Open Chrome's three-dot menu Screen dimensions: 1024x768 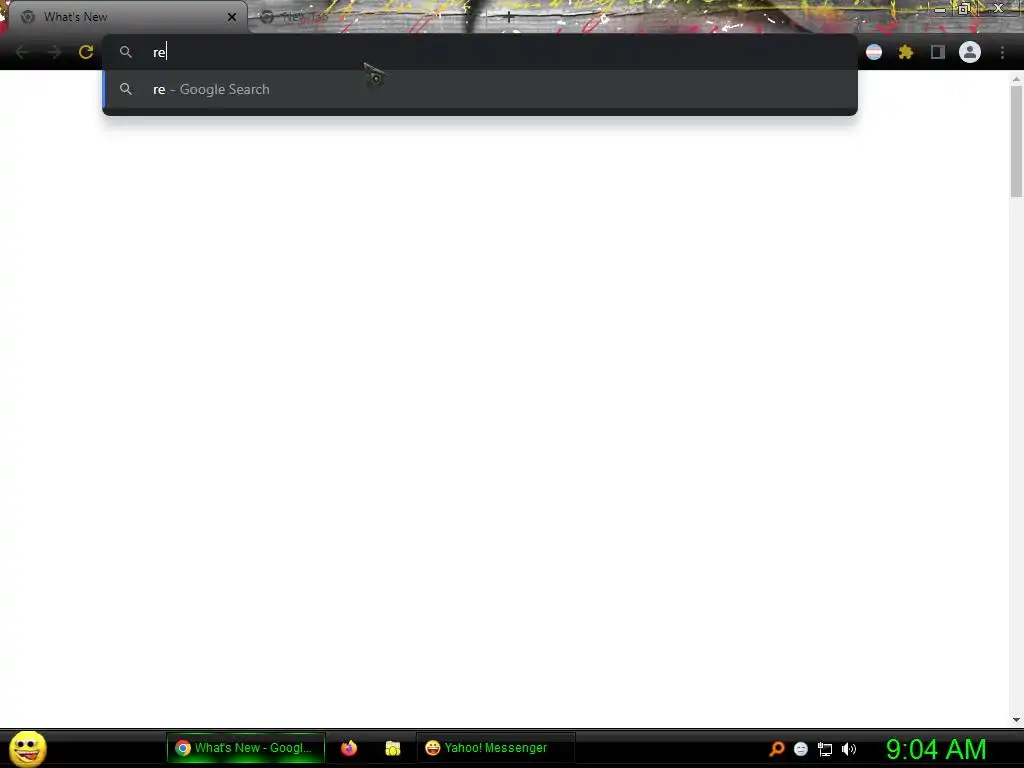1002,52
